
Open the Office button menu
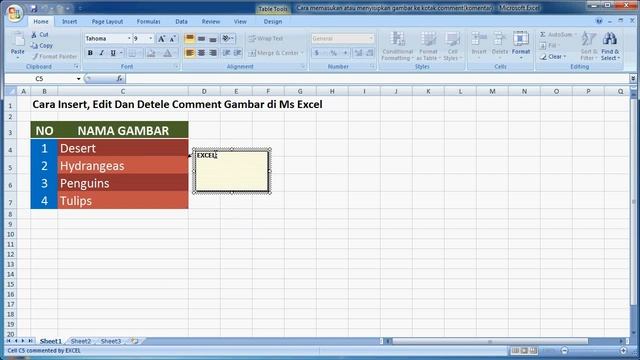14,13
